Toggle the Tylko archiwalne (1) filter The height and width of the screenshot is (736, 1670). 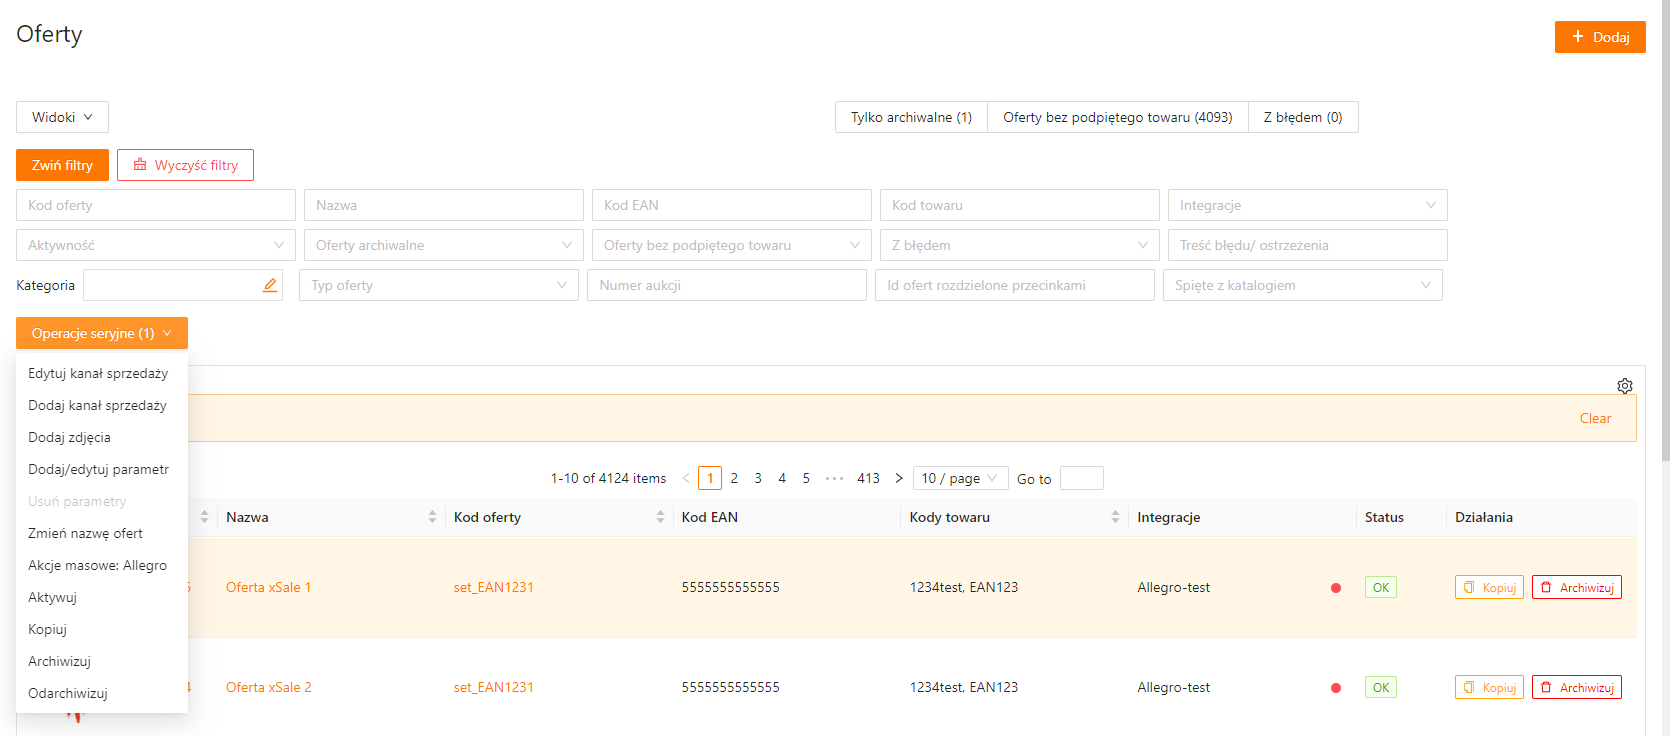(x=911, y=117)
